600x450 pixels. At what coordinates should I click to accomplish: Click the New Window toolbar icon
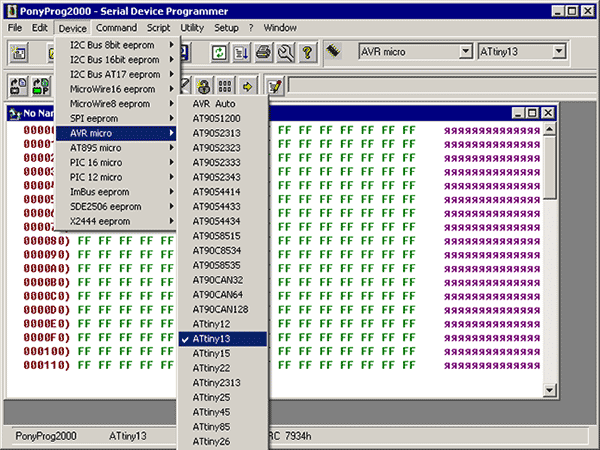(18, 52)
